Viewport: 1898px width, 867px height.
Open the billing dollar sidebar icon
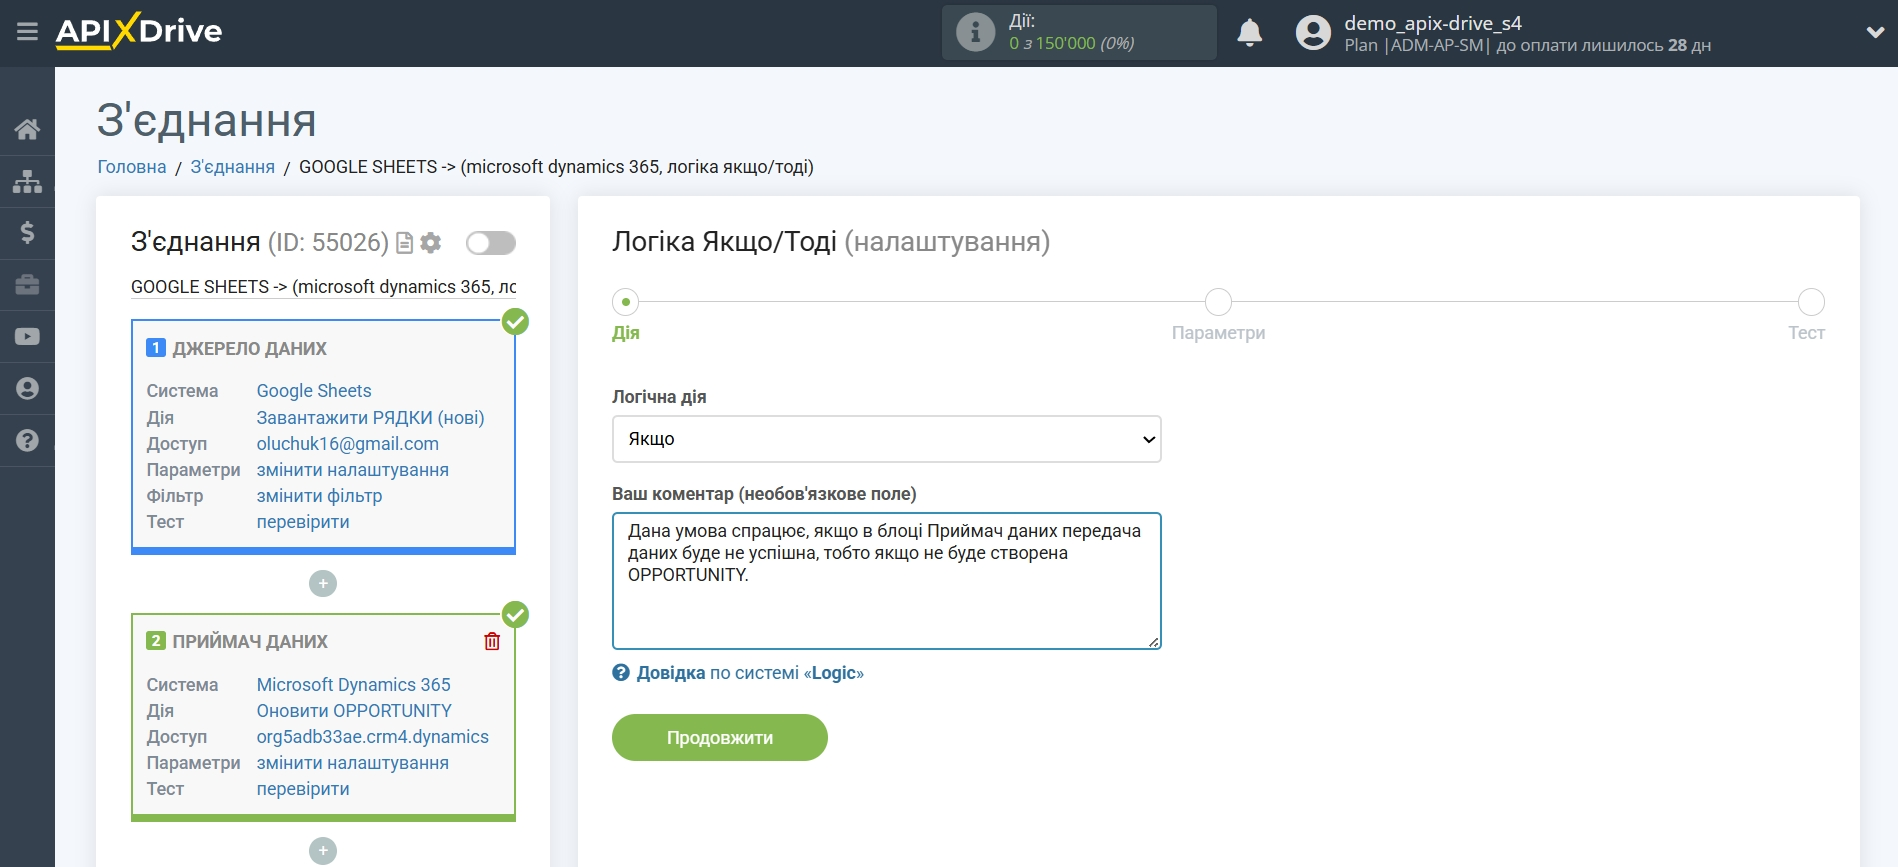click(x=27, y=233)
